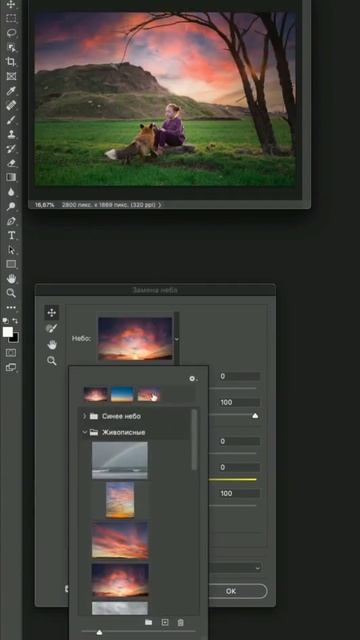Click the yellow-highlighted slider track
This screenshot has width=360, height=640.
[233, 479]
